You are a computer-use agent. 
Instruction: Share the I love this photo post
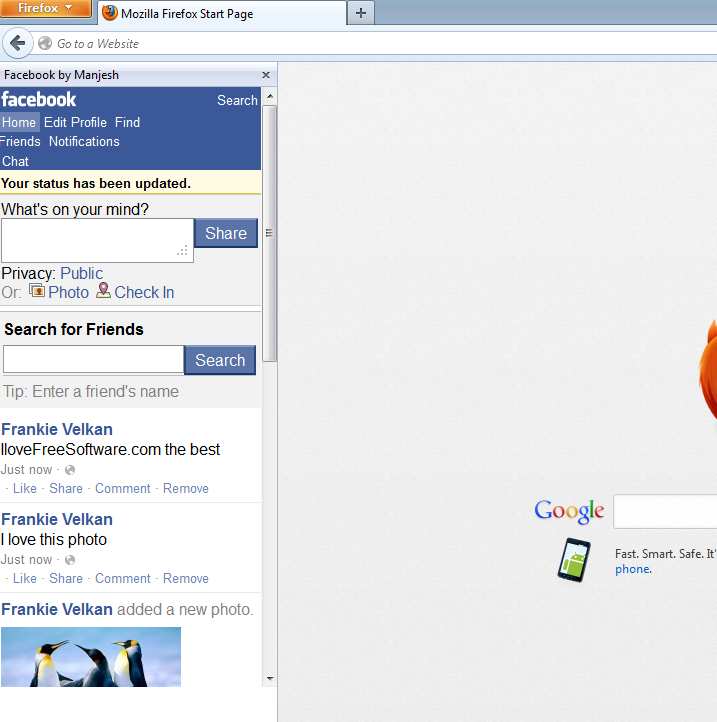[66, 578]
